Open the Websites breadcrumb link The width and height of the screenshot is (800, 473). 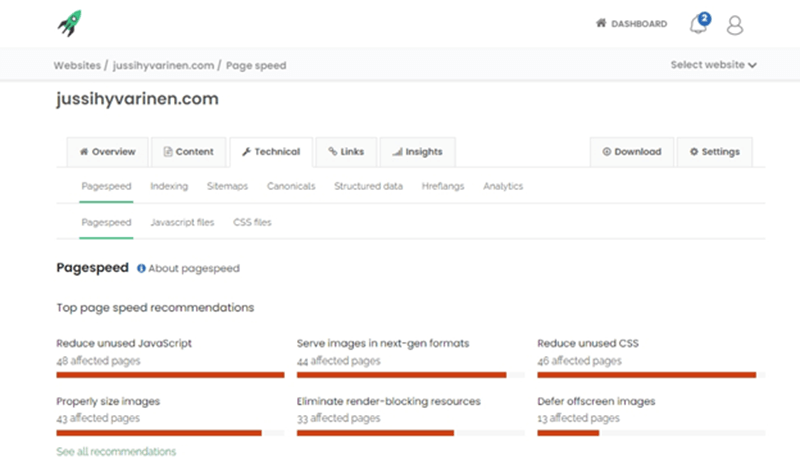click(x=77, y=65)
